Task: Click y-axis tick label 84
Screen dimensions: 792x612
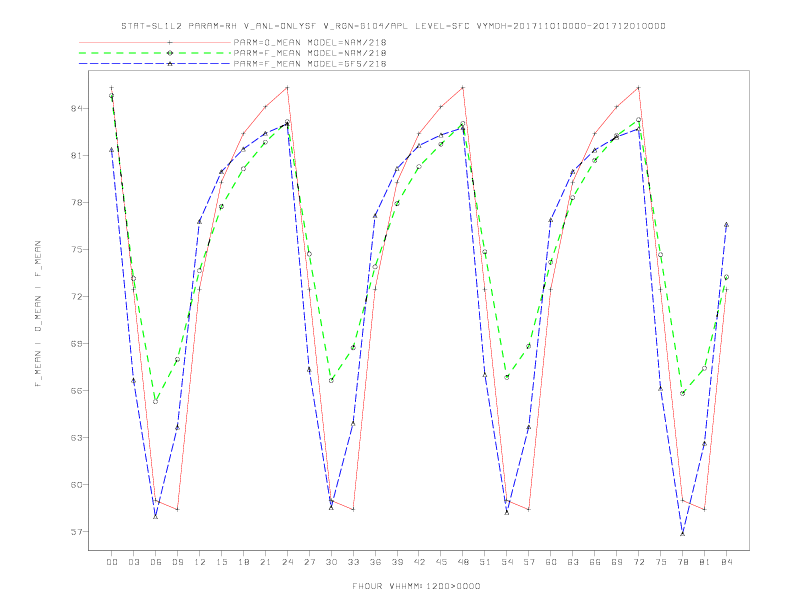Action: click(76, 109)
